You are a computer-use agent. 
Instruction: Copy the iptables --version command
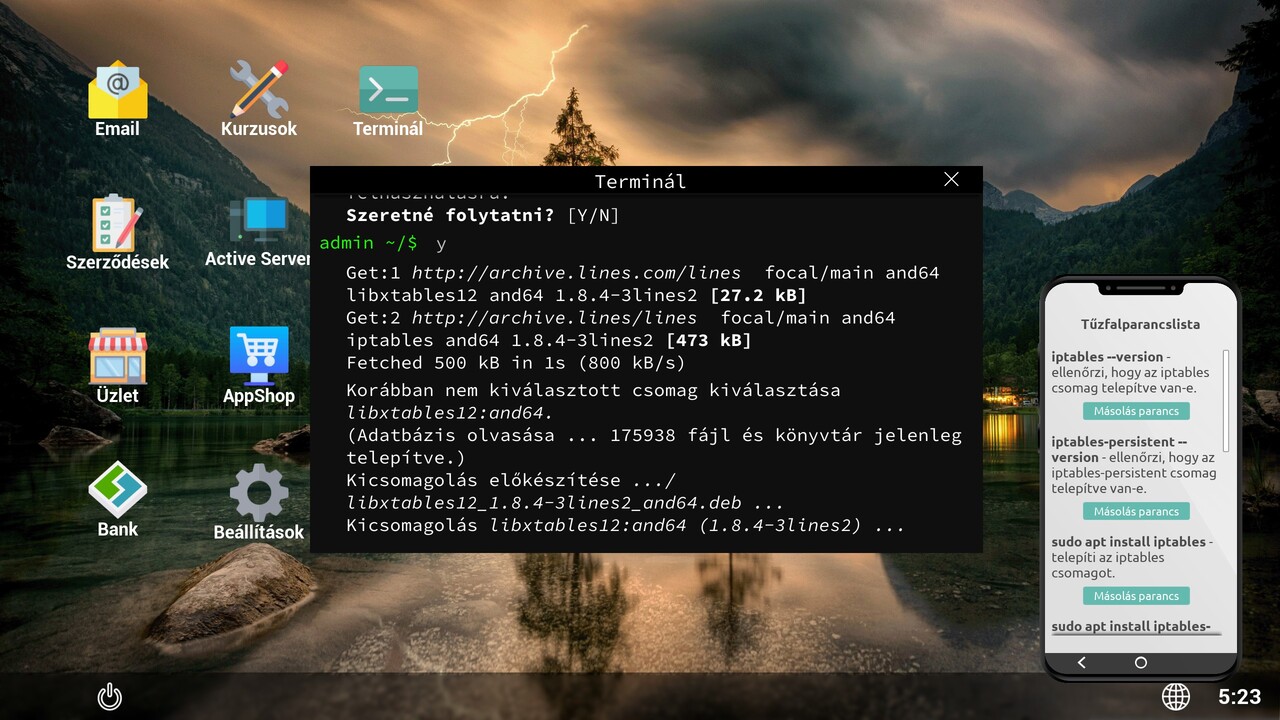1136,411
